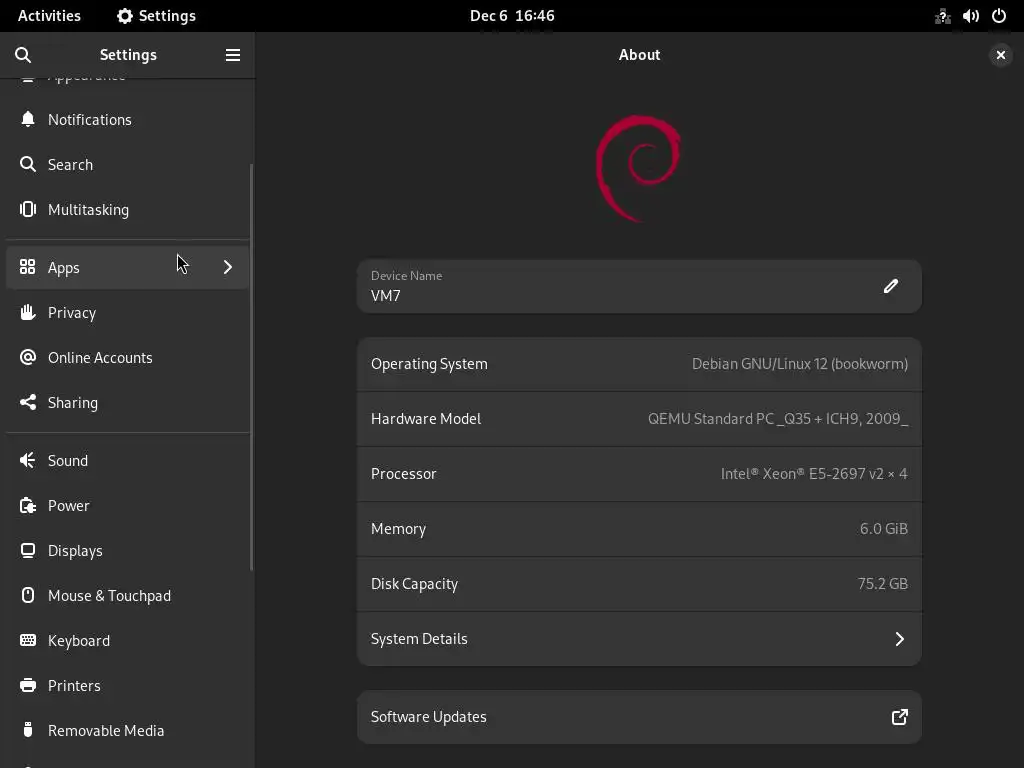1024x768 pixels.
Task: Open Sharing settings
Action: 128,403
